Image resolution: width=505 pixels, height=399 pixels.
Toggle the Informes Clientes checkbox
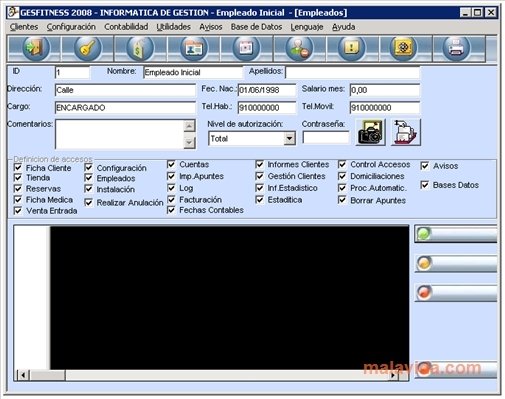tap(259, 164)
